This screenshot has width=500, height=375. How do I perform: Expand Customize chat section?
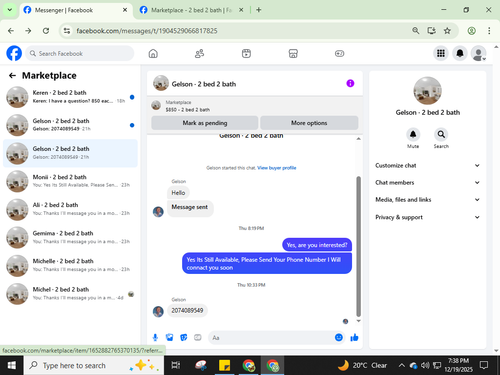[x=427, y=165]
